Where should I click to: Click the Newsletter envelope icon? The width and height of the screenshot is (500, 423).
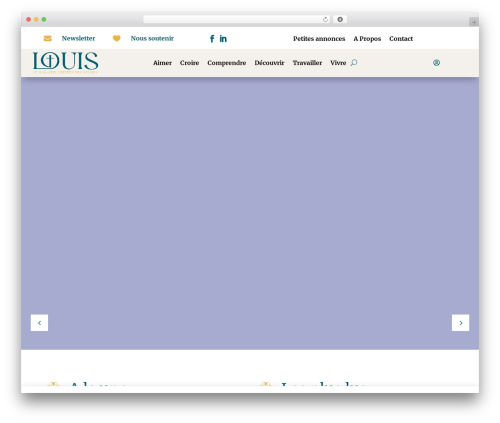pyautogui.click(x=48, y=38)
